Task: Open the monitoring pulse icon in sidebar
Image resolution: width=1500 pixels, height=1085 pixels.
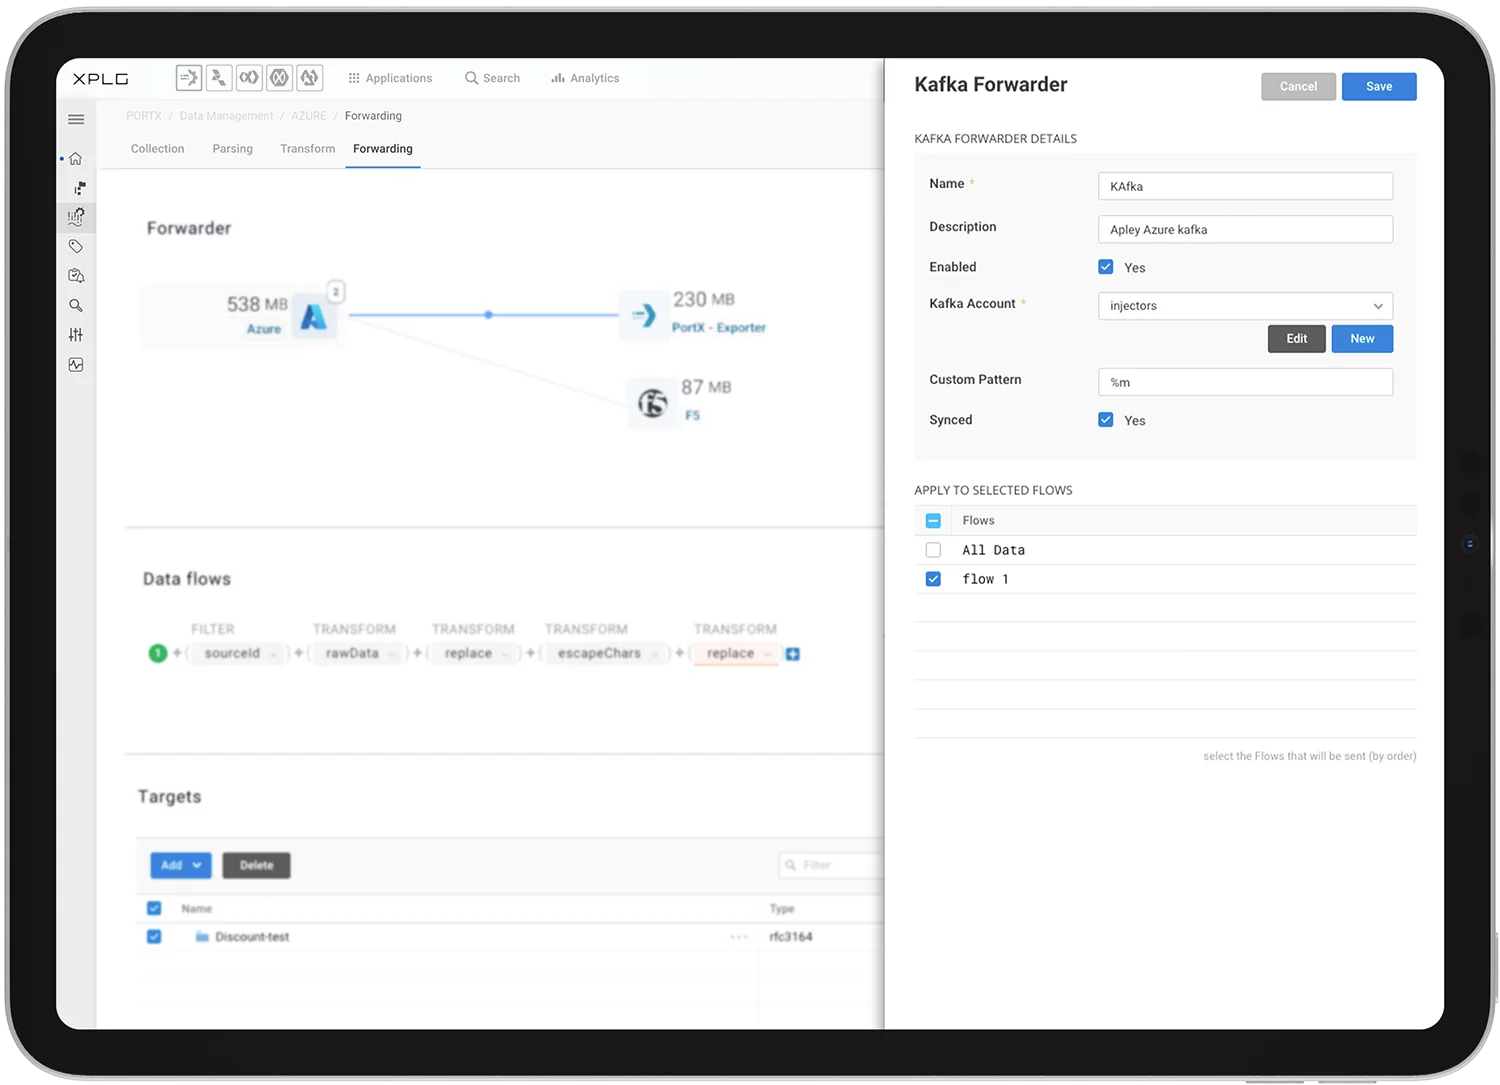Action: [x=76, y=365]
